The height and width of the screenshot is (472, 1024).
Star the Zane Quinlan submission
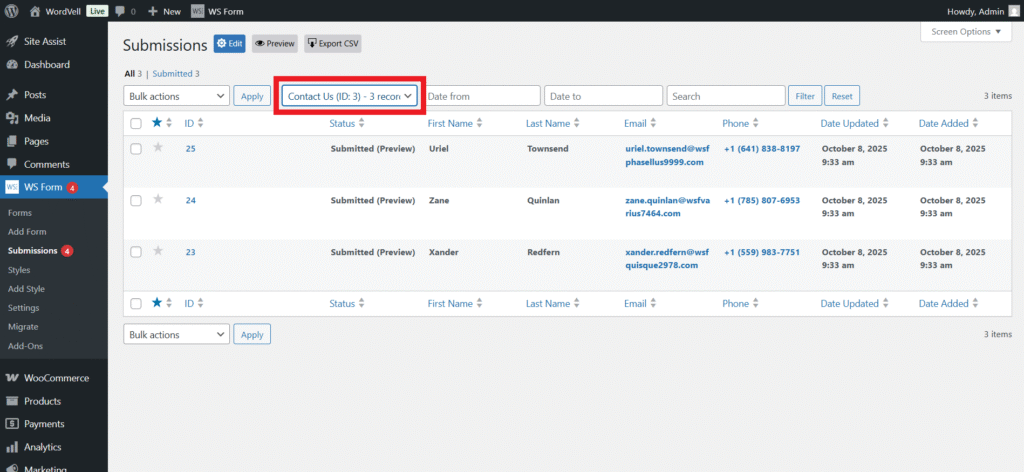pos(157,200)
